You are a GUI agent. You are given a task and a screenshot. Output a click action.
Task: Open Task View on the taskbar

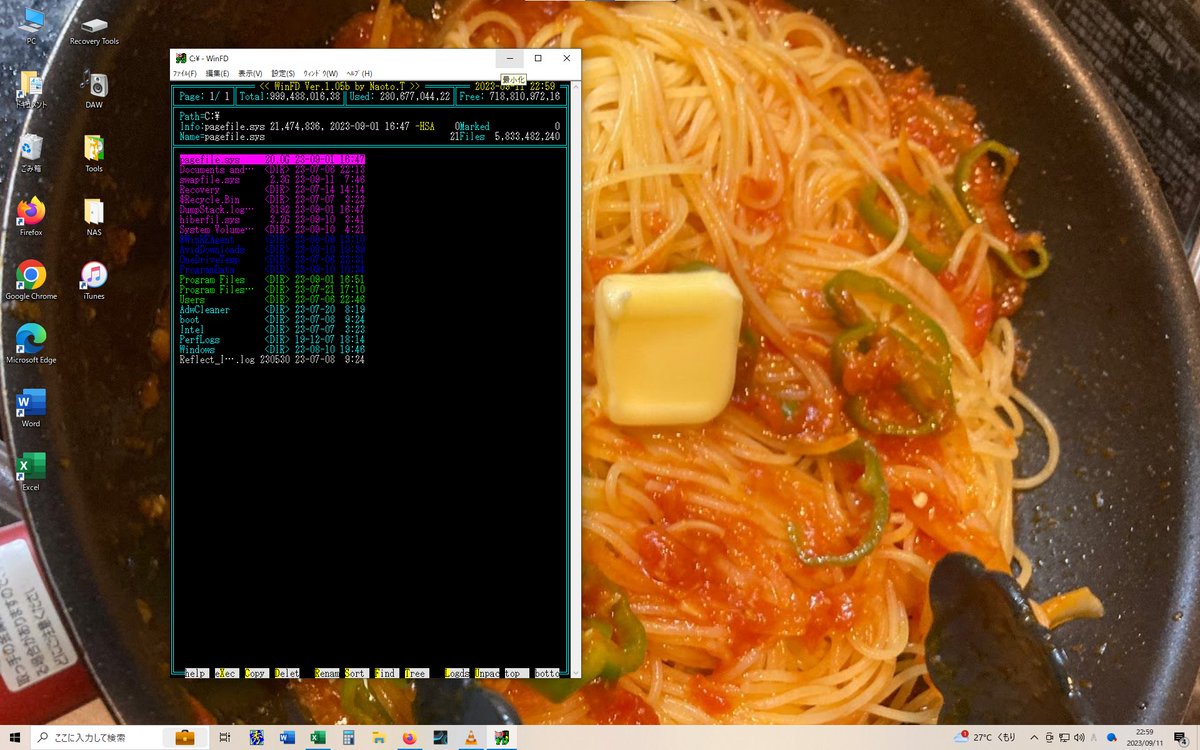click(225, 737)
